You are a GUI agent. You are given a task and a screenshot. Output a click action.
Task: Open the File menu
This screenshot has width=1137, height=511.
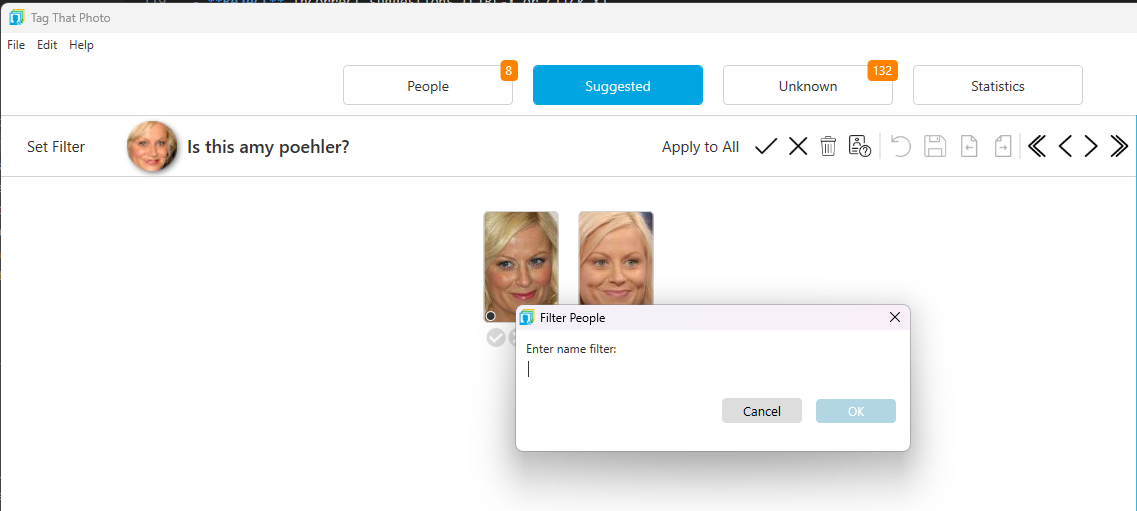coord(16,45)
